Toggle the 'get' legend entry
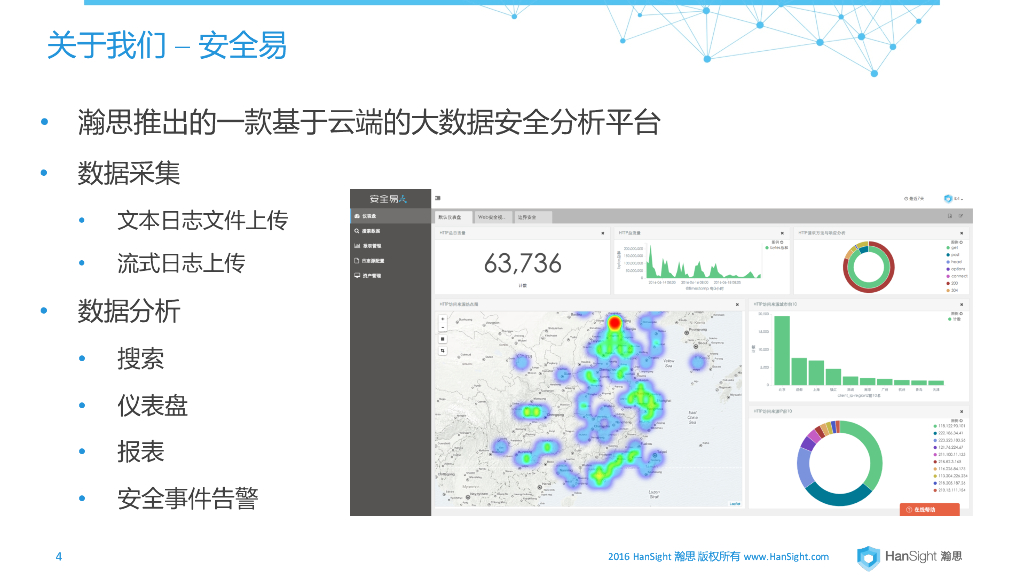Viewport: 1024px width, 577px height. pyautogui.click(x=953, y=248)
